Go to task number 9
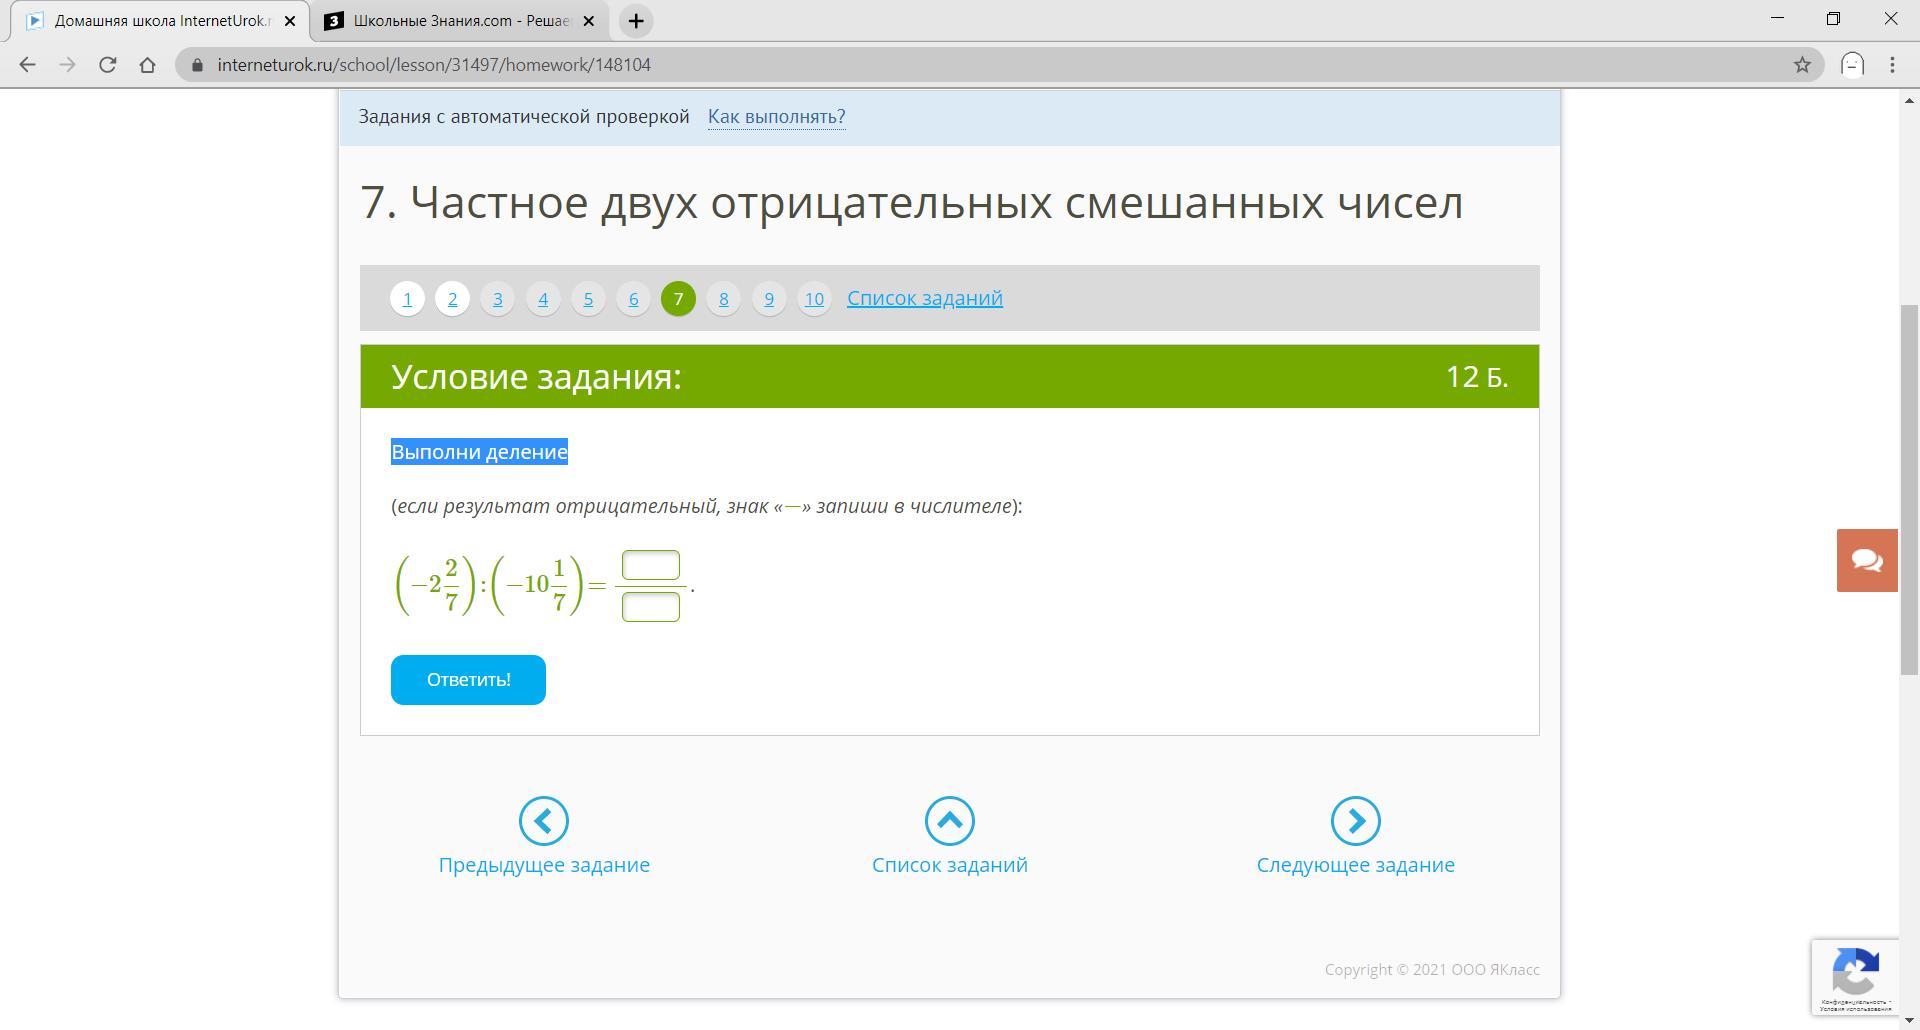Screen dimensions: 1920x1030 tap(769, 299)
